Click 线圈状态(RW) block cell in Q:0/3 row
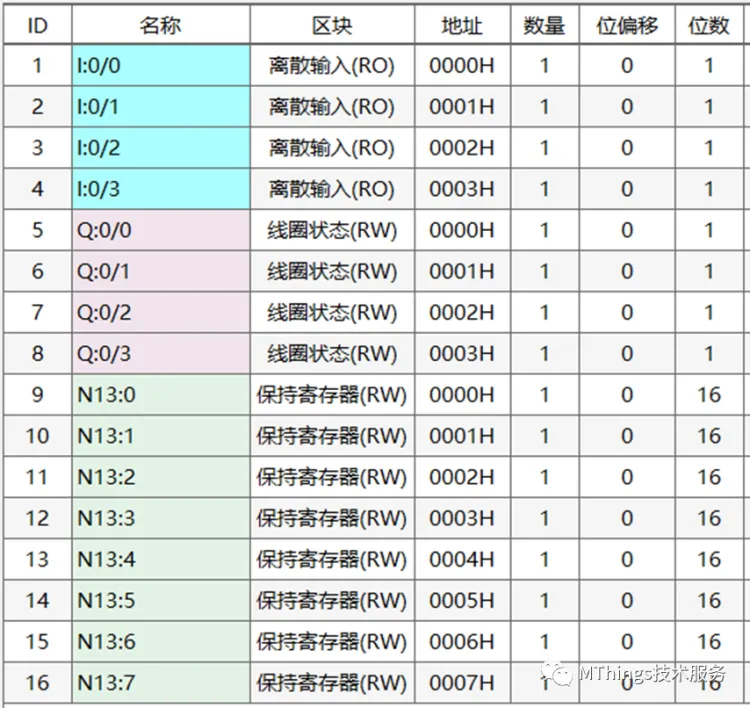The width and height of the screenshot is (750, 708). point(332,354)
